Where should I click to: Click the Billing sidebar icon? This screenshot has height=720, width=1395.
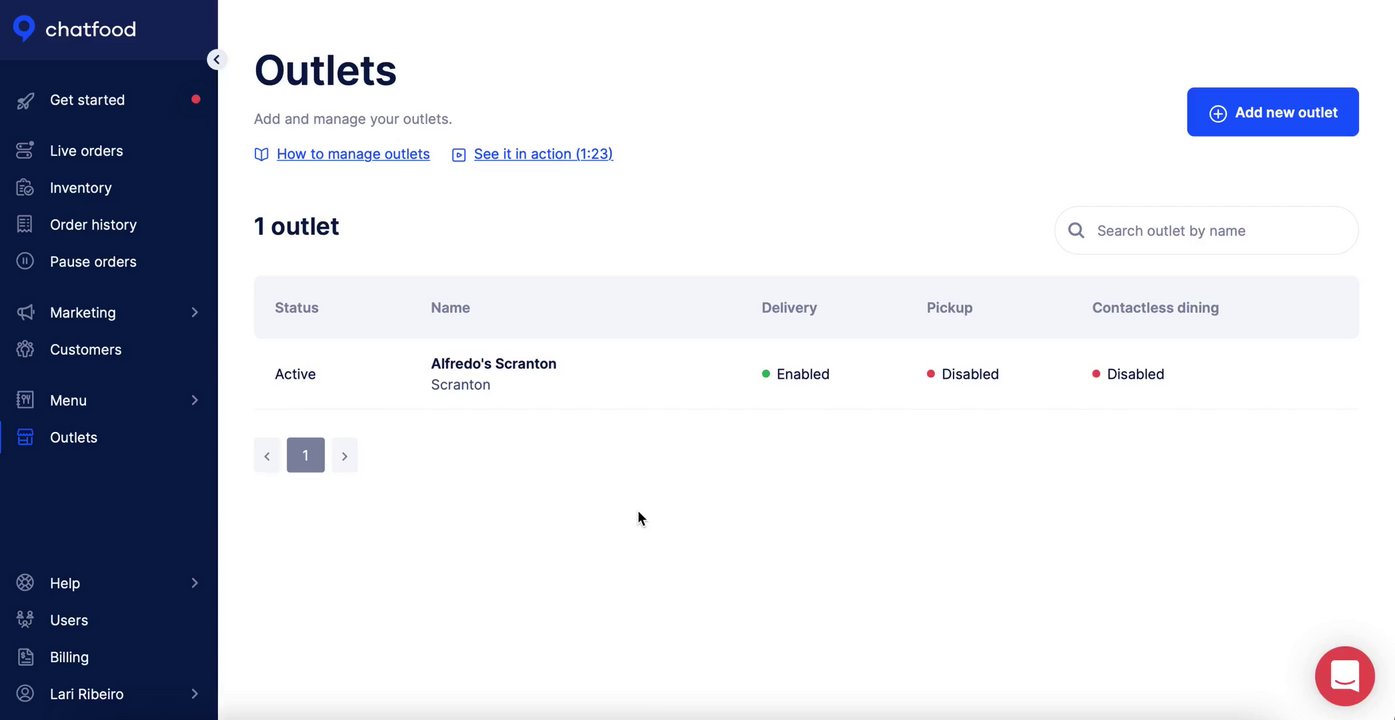26,657
